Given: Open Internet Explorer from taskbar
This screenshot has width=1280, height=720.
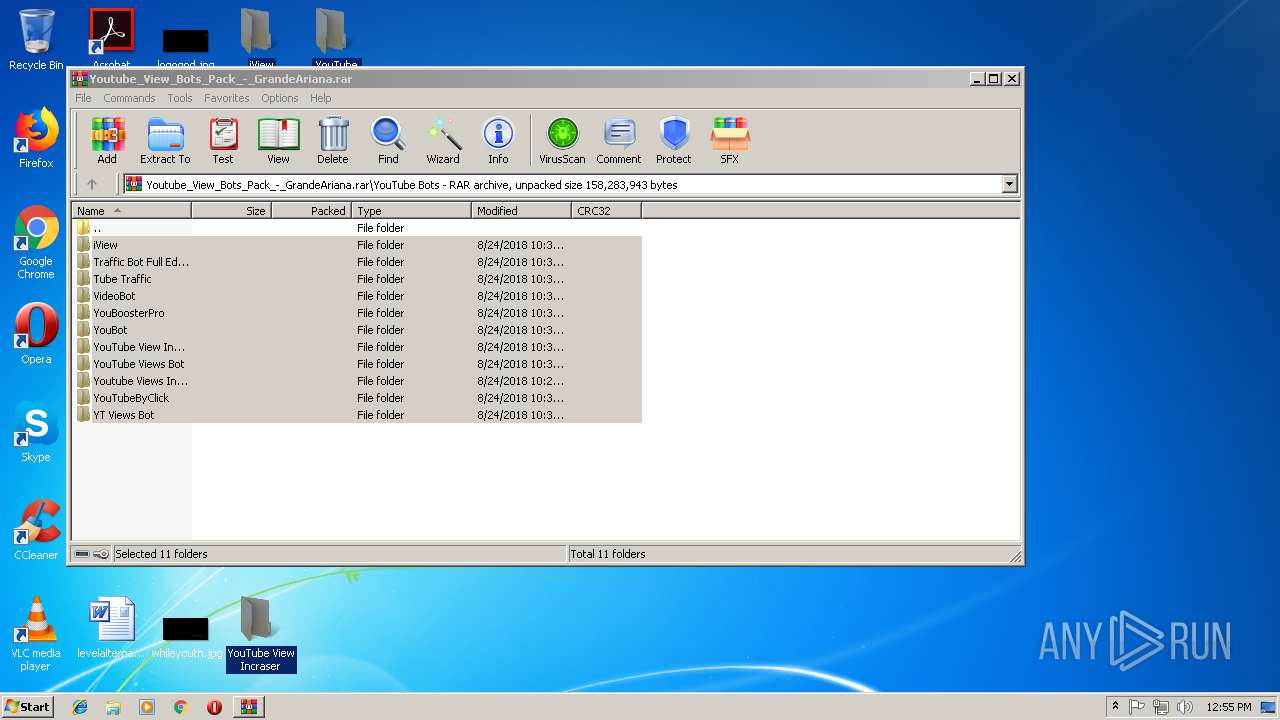Looking at the screenshot, I should pyautogui.click(x=80, y=707).
